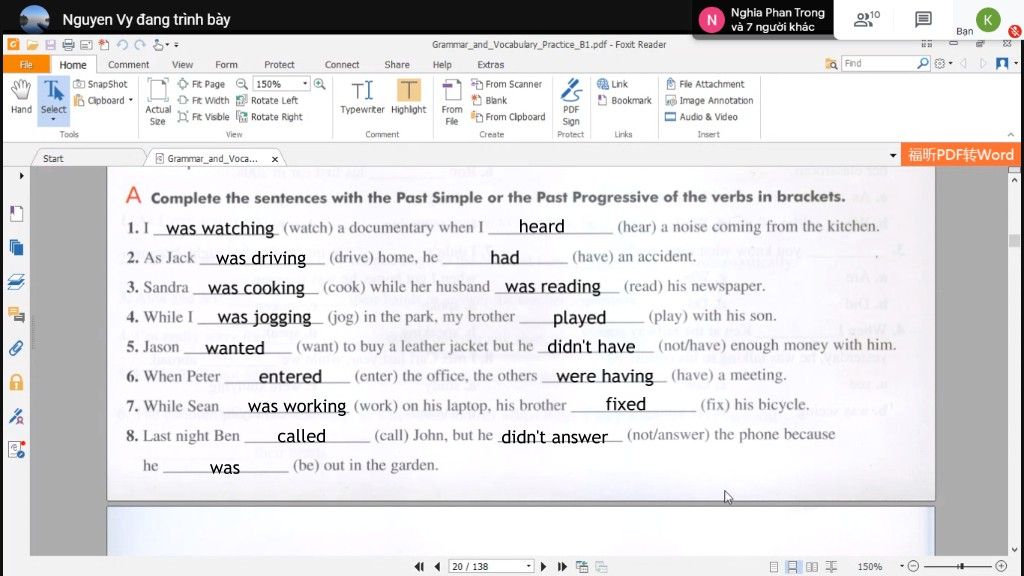
Task: Select the Typewriter comment tool
Action: tap(362, 97)
